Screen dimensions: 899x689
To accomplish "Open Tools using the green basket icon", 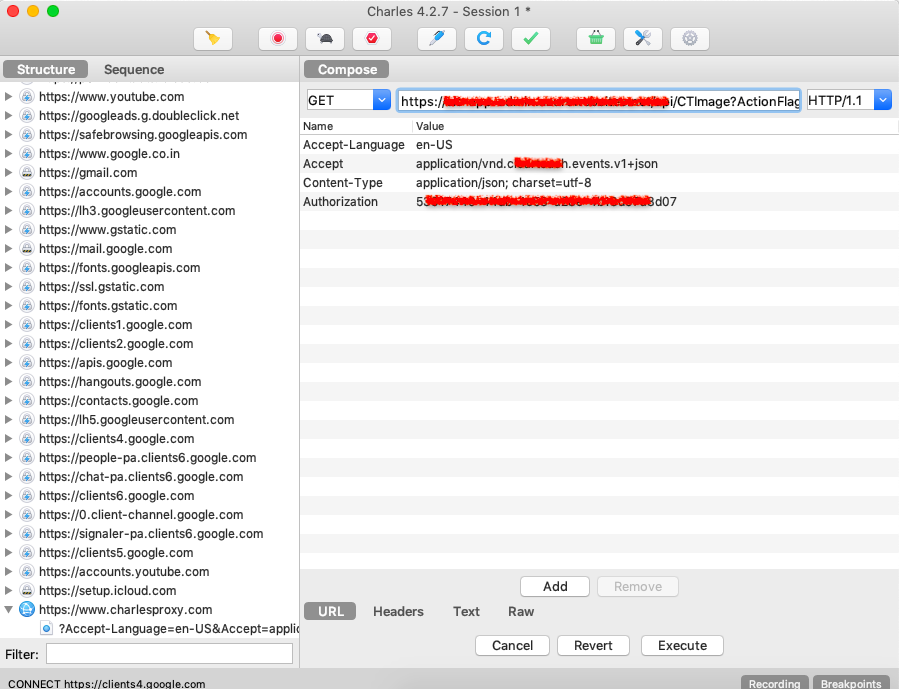I will [x=594, y=38].
